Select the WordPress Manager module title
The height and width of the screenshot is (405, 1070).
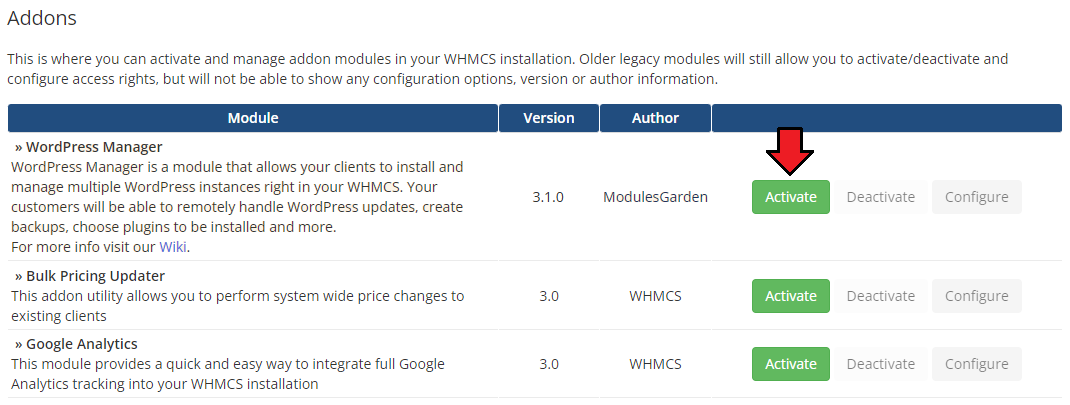[88, 147]
